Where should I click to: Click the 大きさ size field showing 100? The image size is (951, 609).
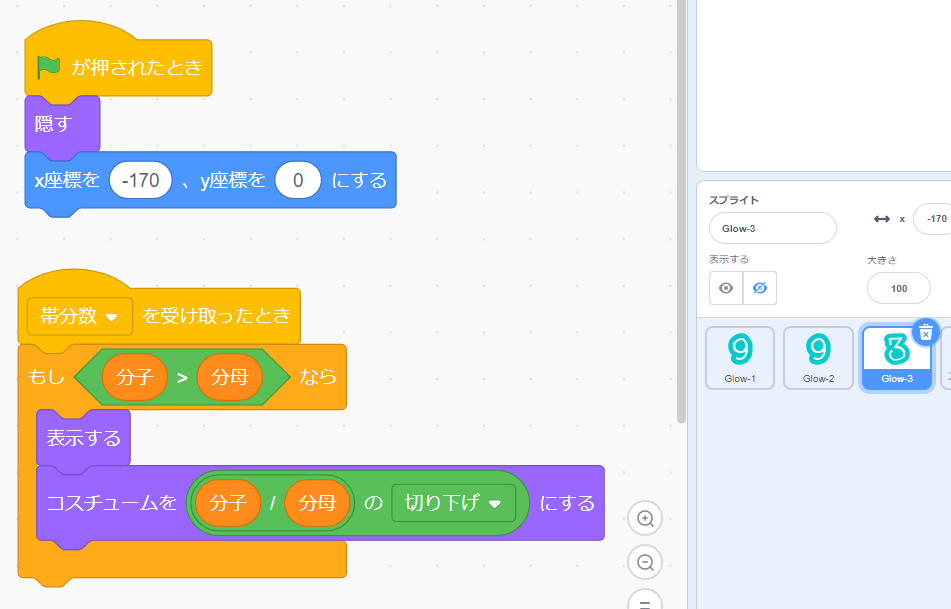[898, 288]
